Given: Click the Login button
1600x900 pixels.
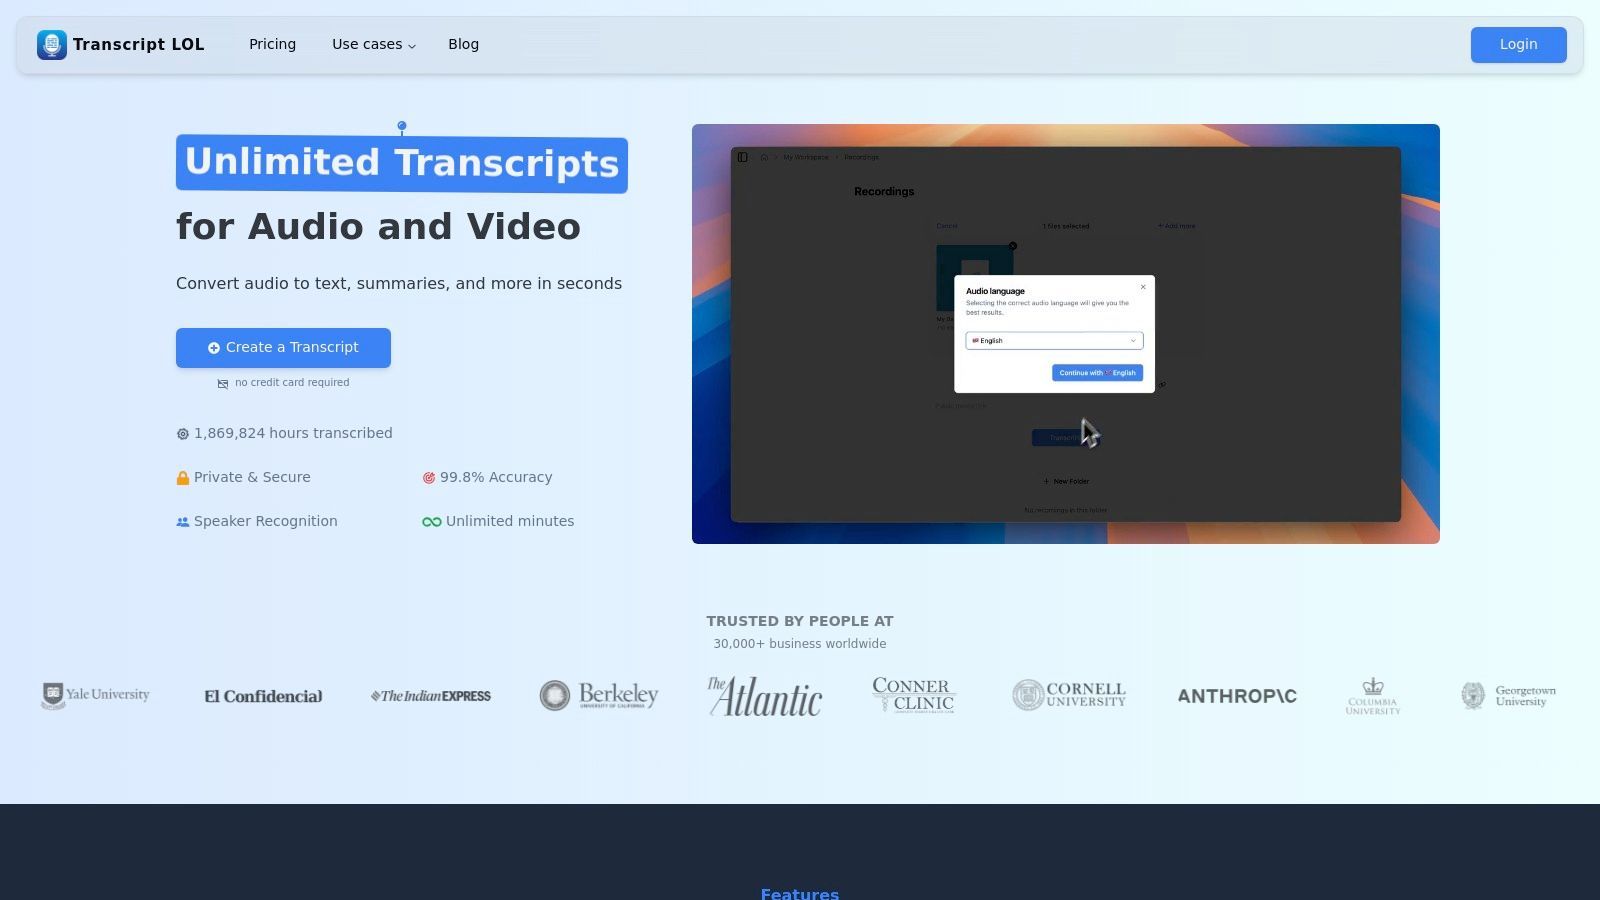Looking at the screenshot, I should point(1518,44).
